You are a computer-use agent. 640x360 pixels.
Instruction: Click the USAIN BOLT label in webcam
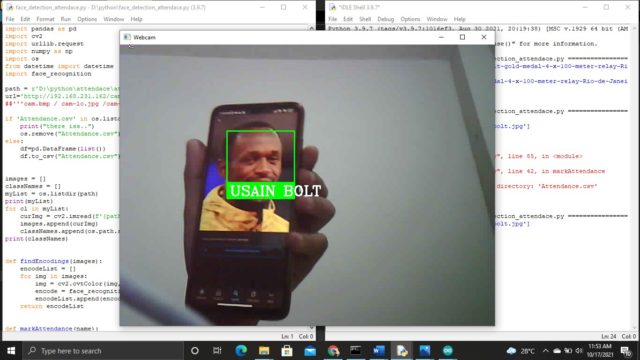pyautogui.click(x=276, y=191)
